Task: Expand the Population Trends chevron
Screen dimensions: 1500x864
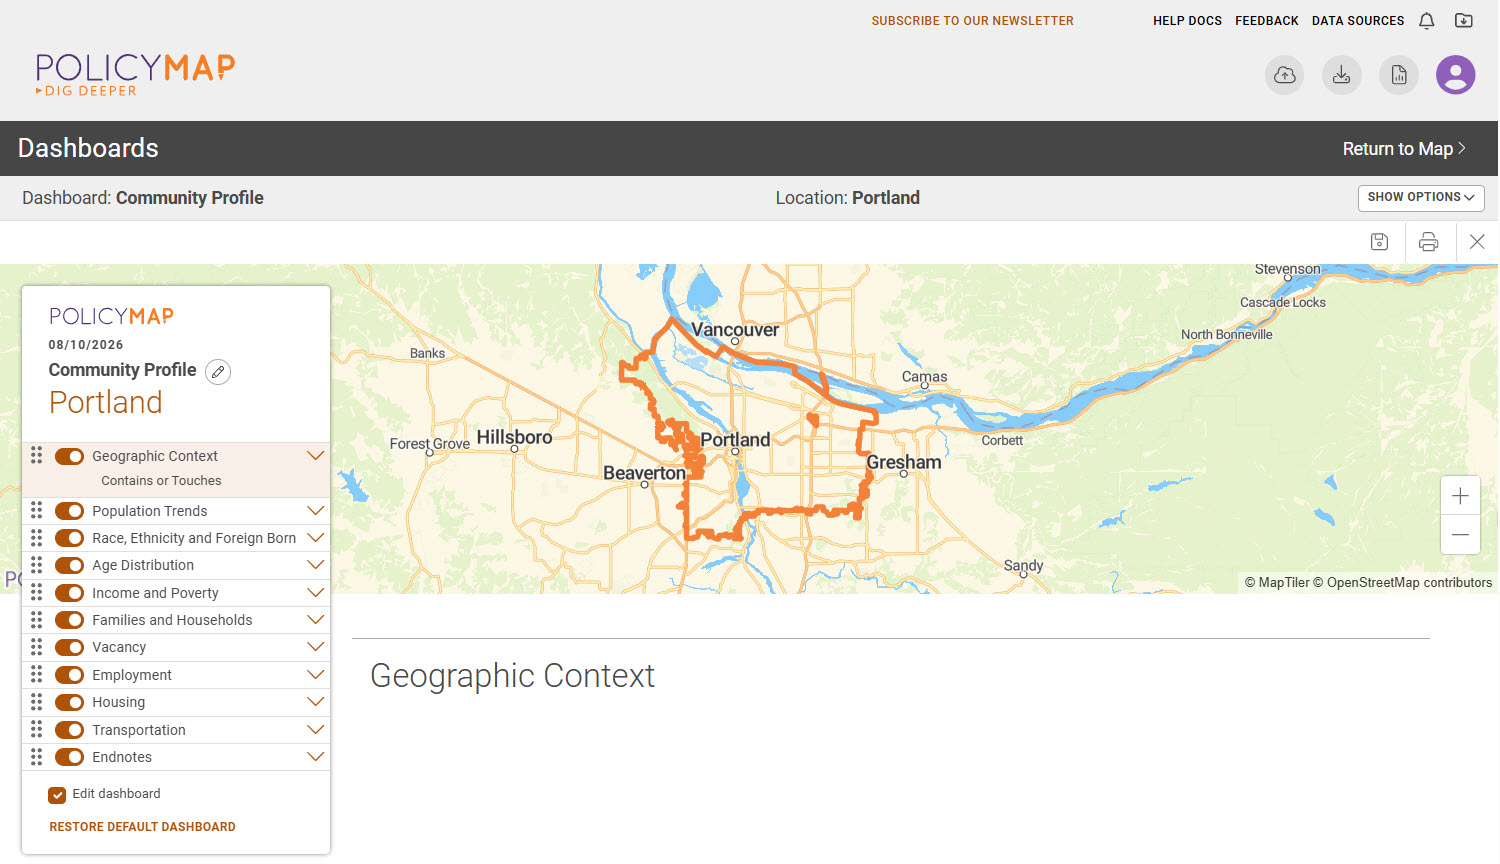Action: [316, 511]
